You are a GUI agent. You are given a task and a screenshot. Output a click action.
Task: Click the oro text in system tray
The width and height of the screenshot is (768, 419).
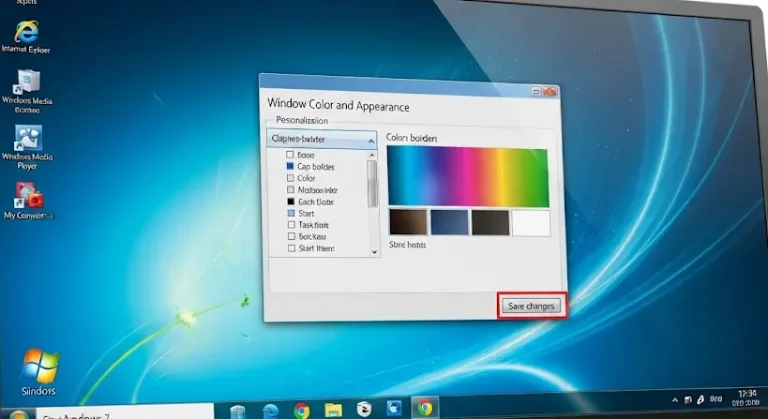pos(716,399)
